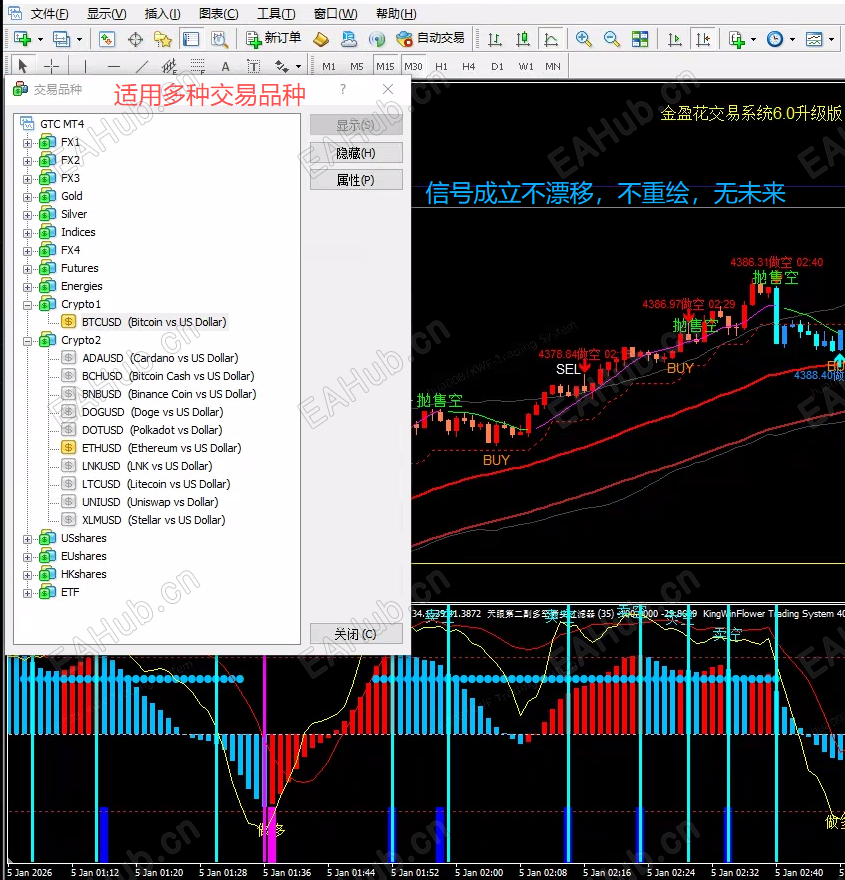Expand the ETF symbol group

(x=27, y=593)
